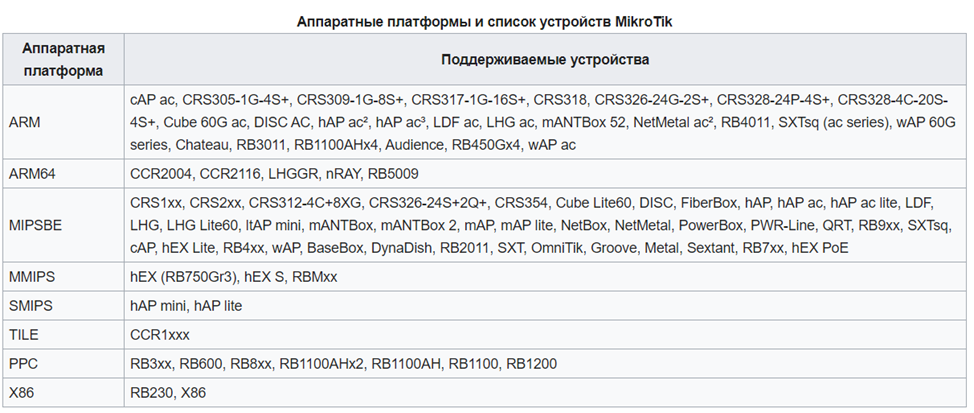
Task: Select the X86 platform cell
Action: point(23,392)
